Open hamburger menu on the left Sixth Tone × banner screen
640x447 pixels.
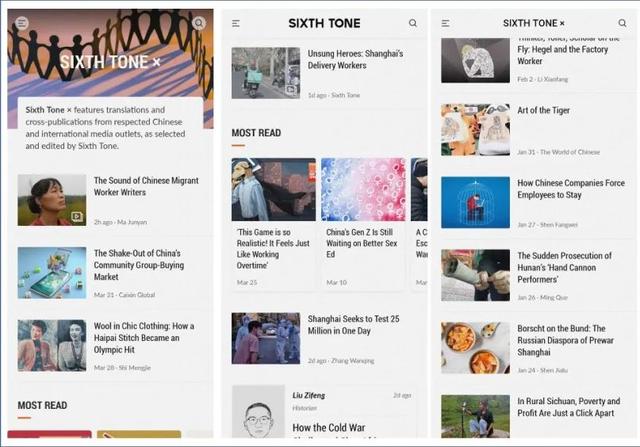(x=22, y=23)
